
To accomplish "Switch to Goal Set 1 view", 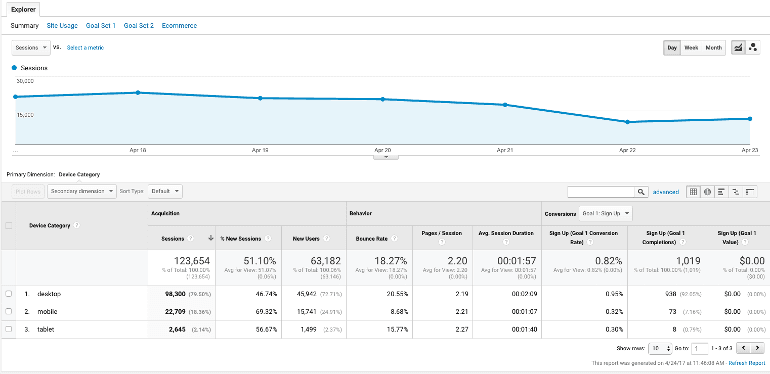I will click(101, 26).
